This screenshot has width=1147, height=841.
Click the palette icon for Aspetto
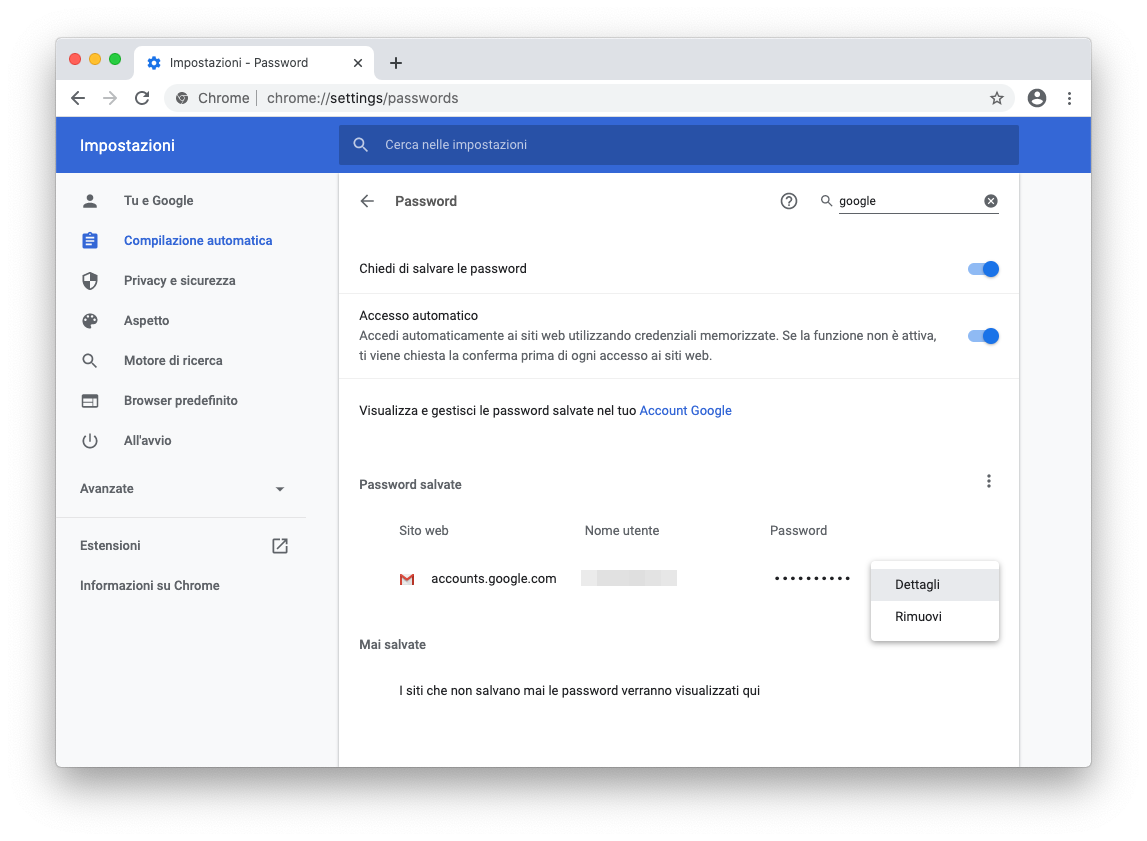point(90,320)
